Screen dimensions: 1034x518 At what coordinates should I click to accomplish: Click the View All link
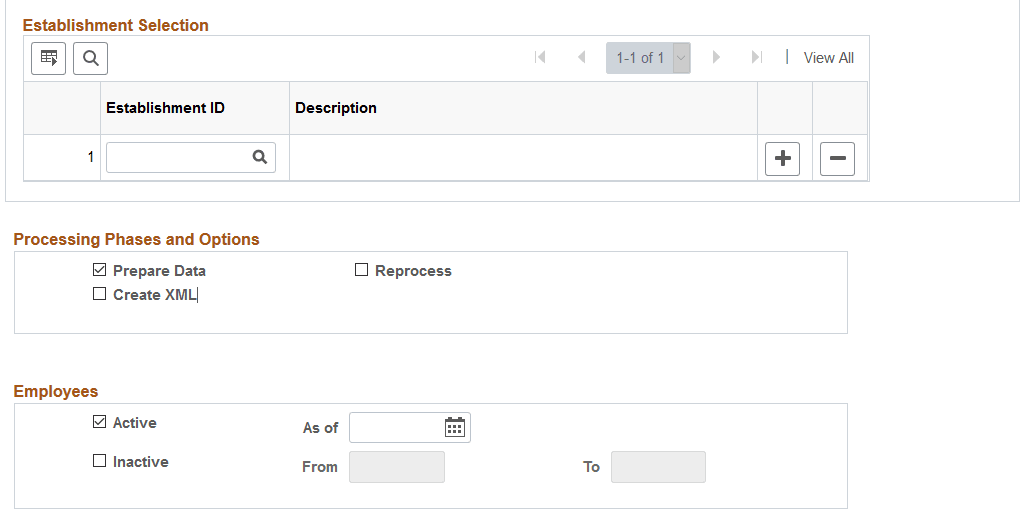click(x=828, y=58)
